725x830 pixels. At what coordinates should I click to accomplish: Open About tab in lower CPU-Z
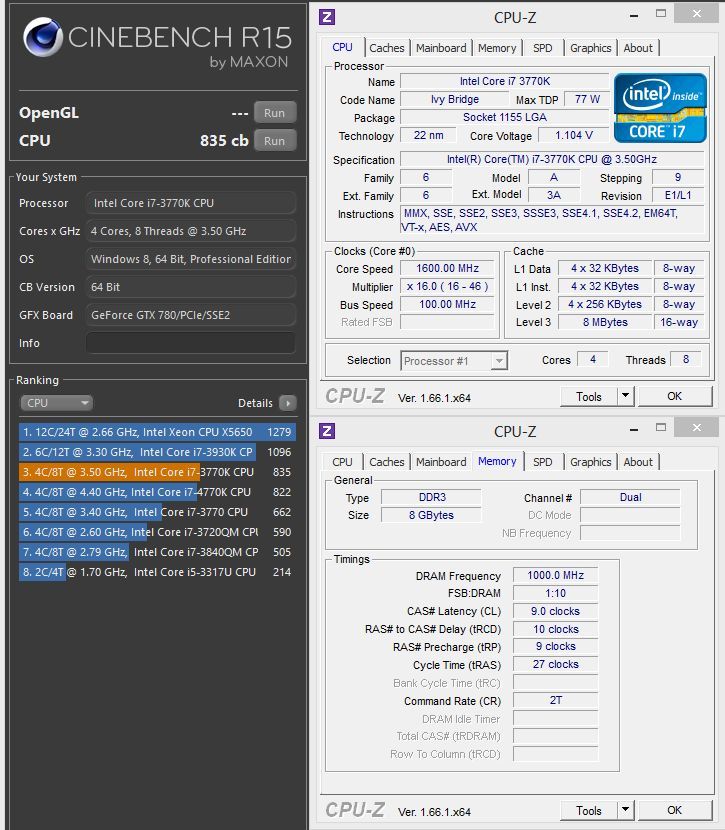tap(638, 462)
